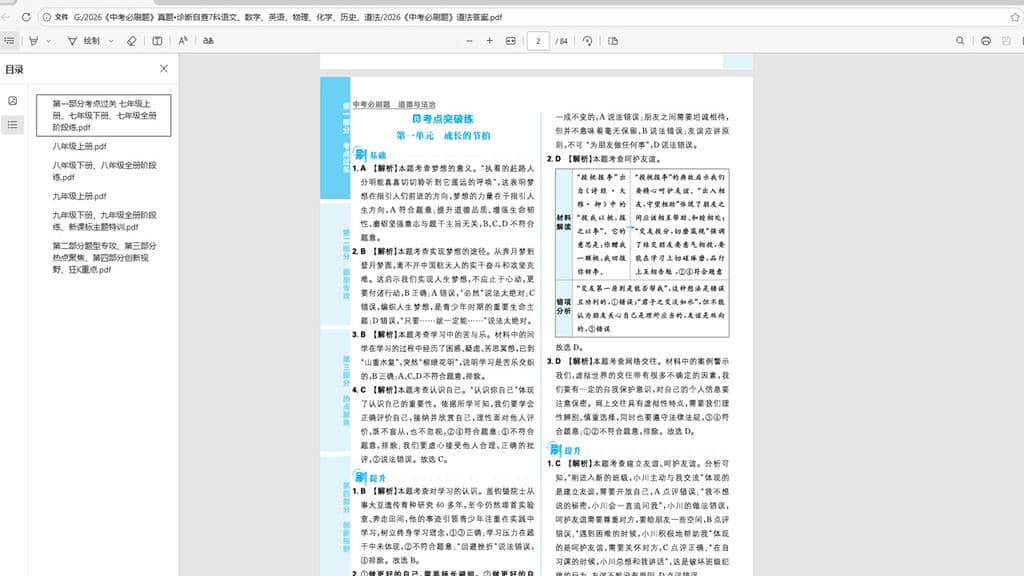
Task: Select the eraser tool
Action: 130,42
